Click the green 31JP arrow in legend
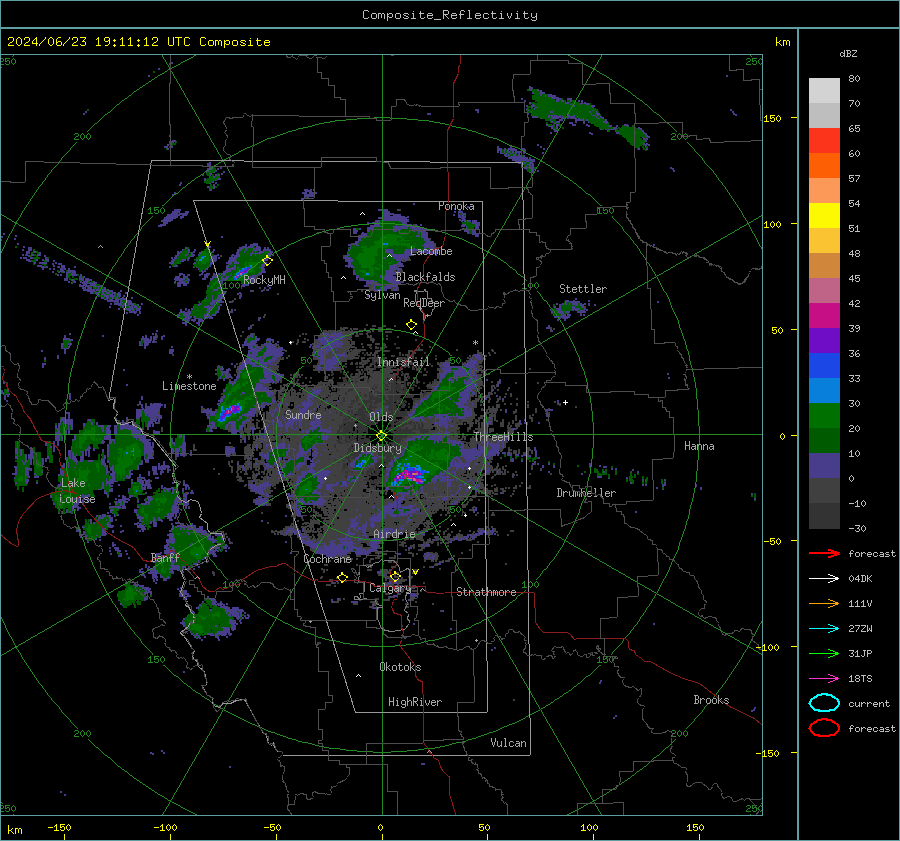Screen dimensions: 900x841 click(824, 653)
